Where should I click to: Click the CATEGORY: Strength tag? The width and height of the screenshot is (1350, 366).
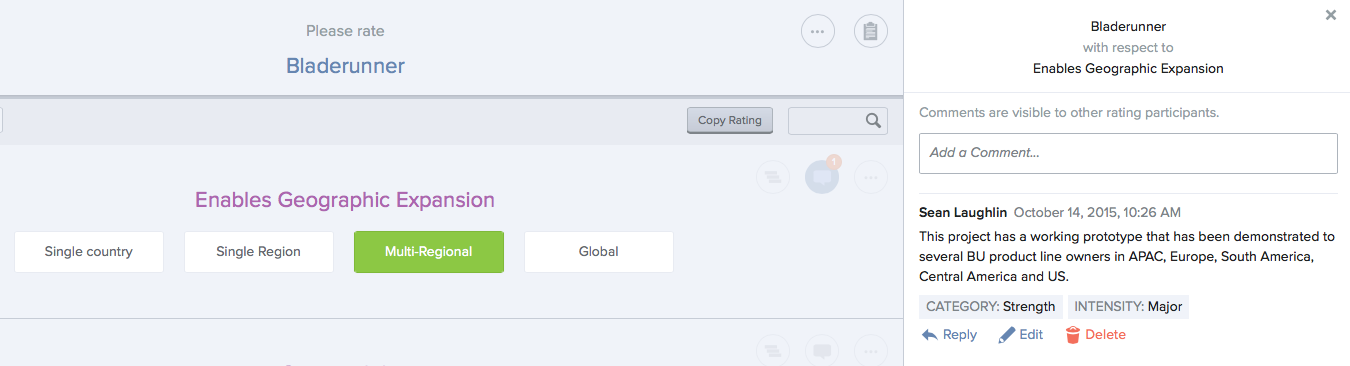tap(991, 307)
